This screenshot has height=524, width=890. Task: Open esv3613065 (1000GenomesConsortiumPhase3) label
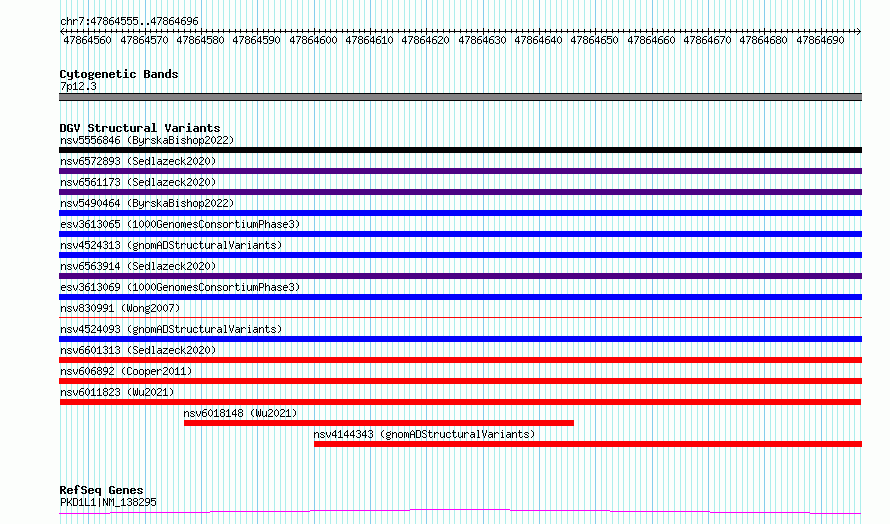pyautogui.click(x=180, y=224)
